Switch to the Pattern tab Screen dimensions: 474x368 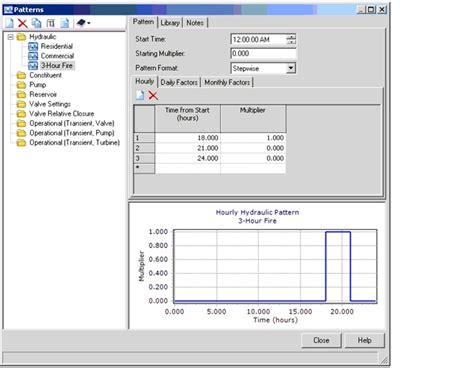143,22
